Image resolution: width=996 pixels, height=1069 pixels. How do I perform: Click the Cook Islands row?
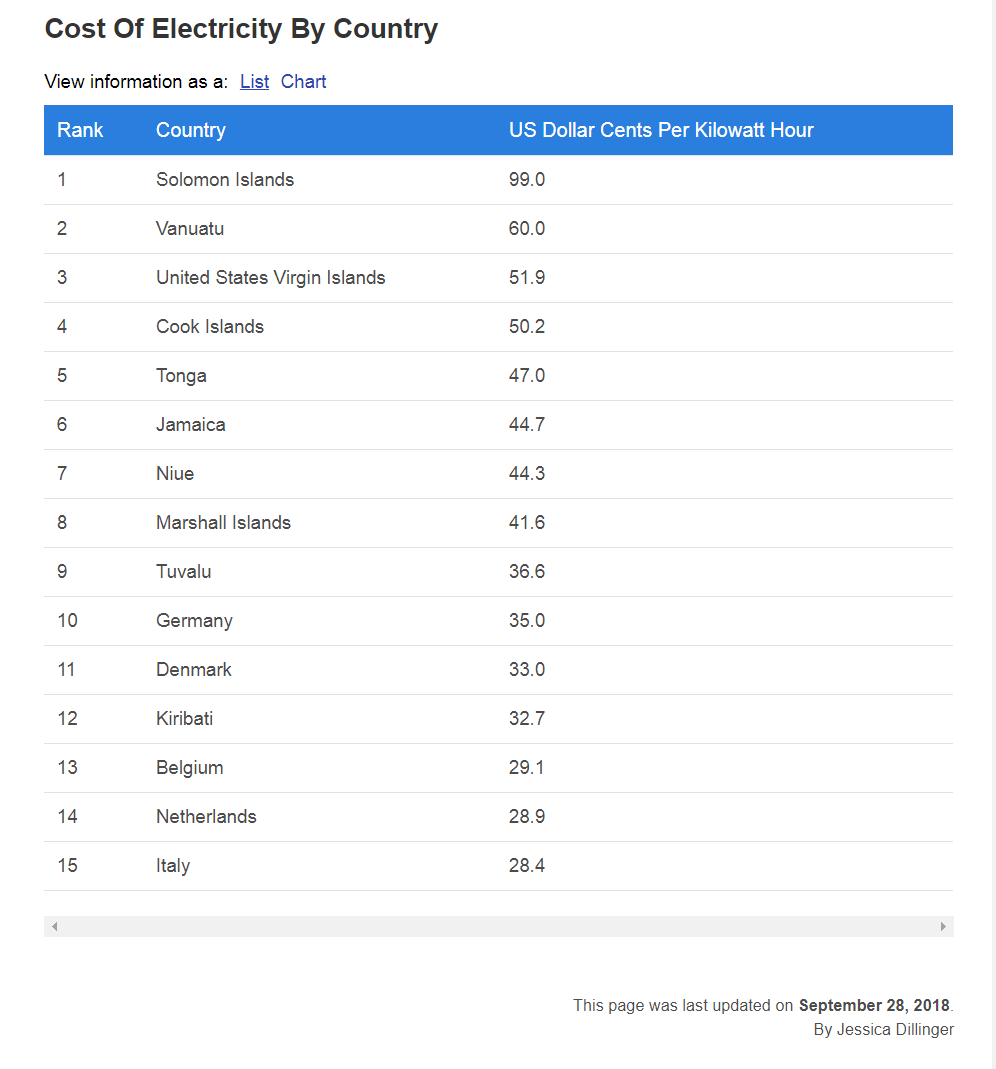pos(498,327)
